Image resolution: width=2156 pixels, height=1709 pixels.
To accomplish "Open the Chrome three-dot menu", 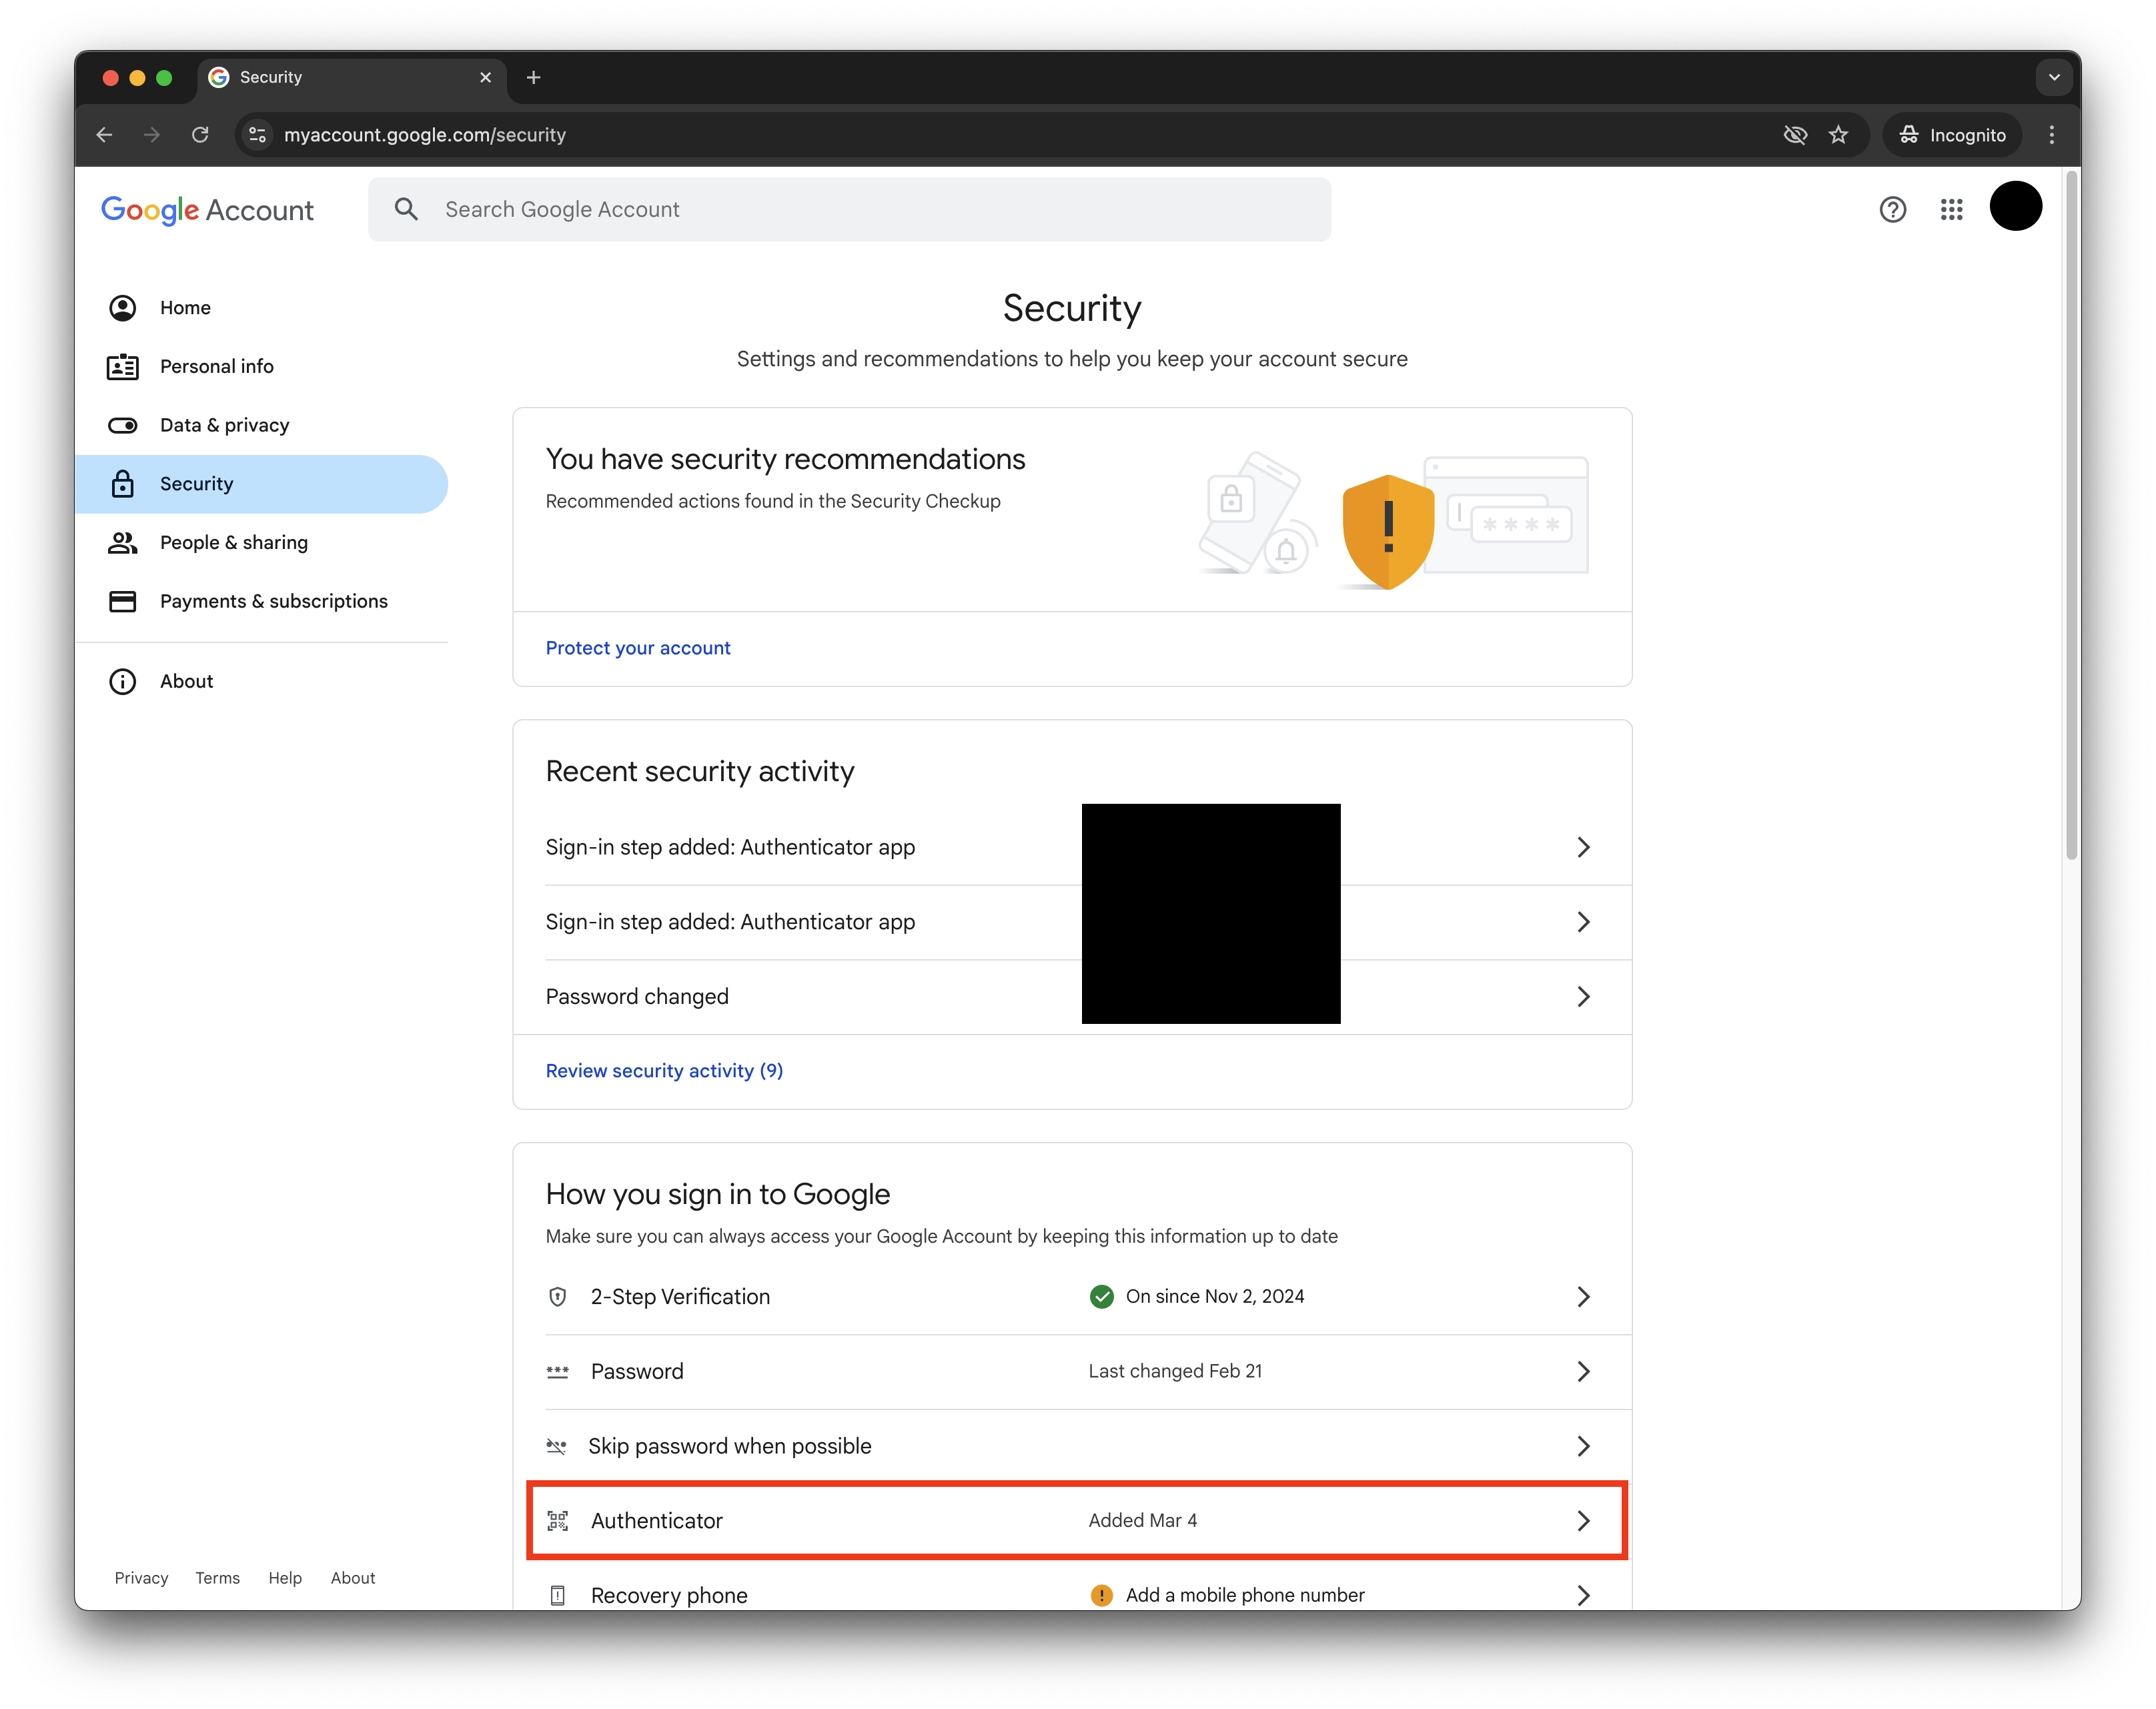I will pyautogui.click(x=2051, y=135).
